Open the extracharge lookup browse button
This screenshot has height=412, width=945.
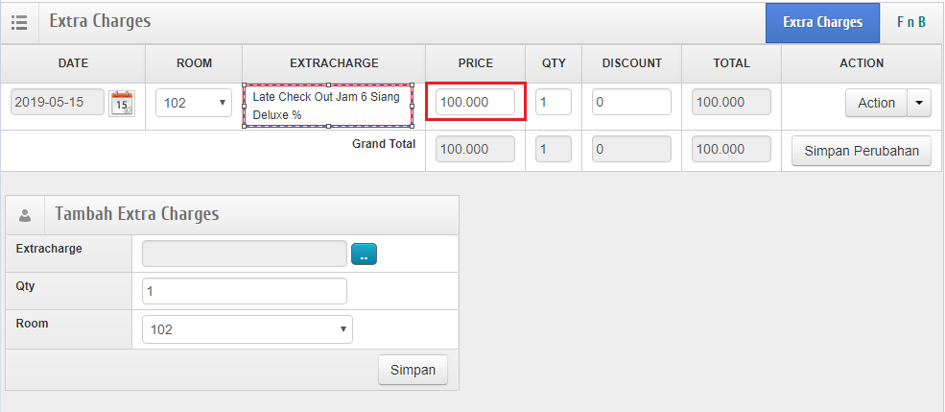point(364,255)
